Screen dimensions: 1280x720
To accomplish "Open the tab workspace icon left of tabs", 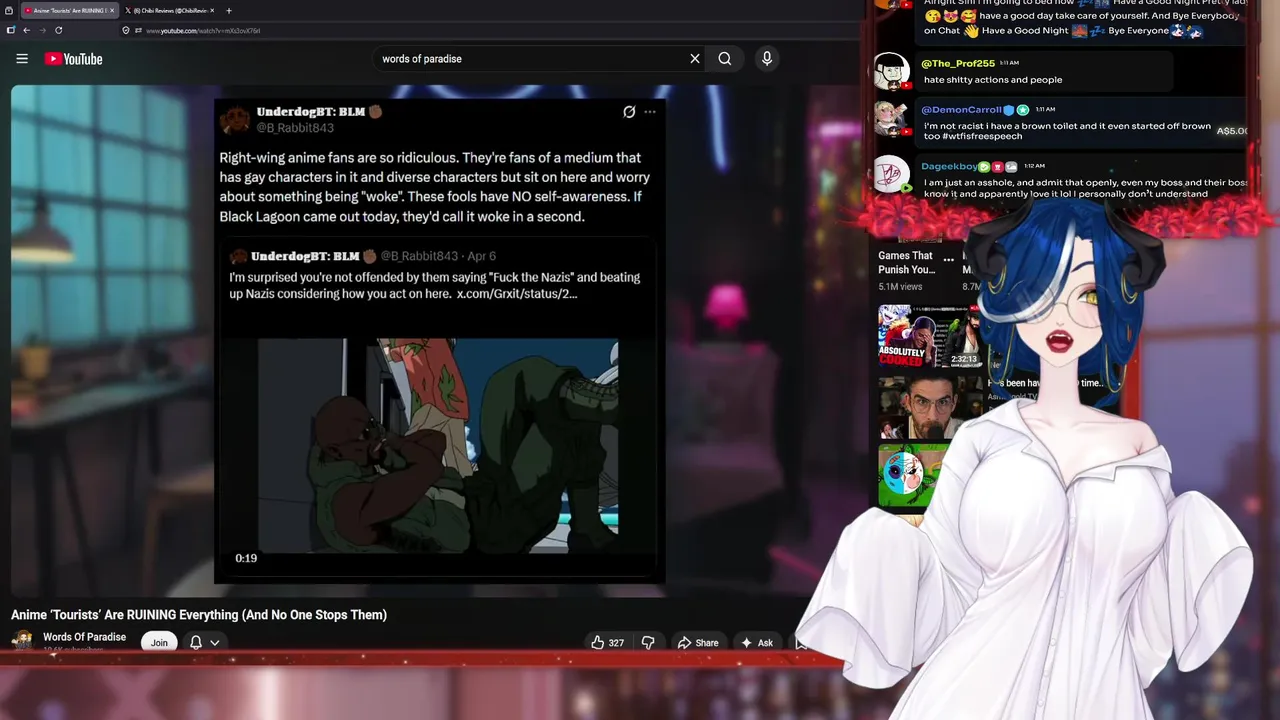I will click(10, 10).
